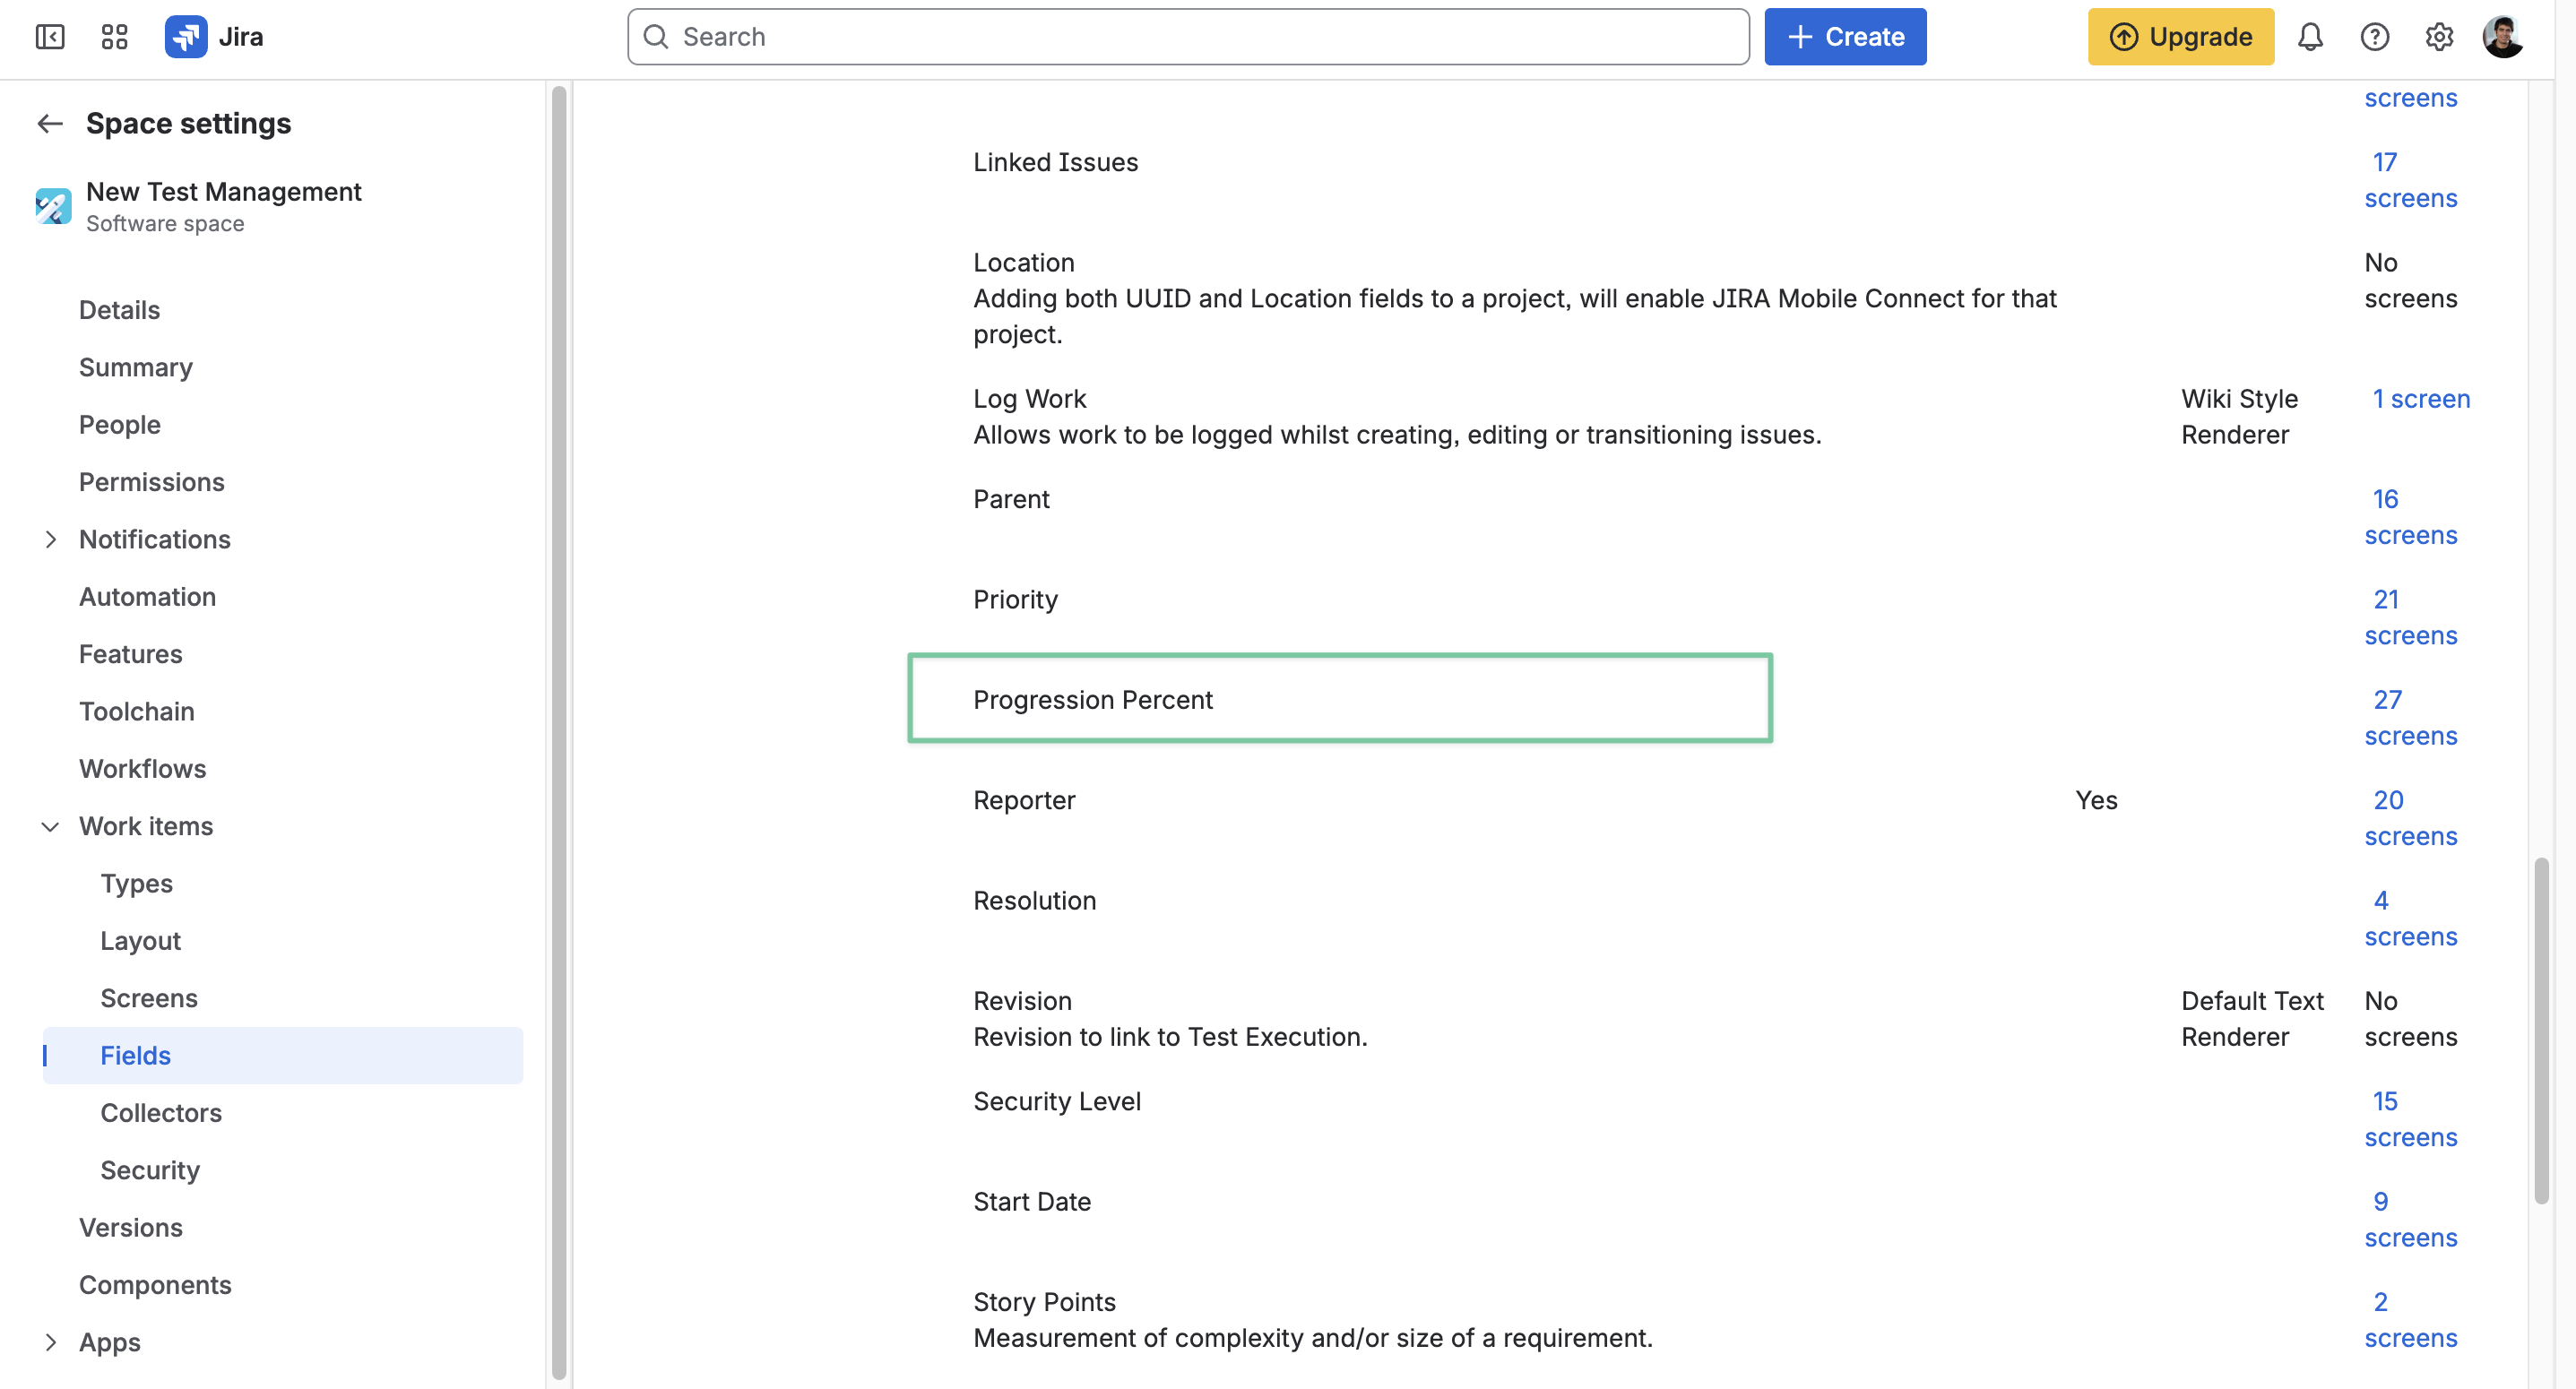Open Collectors under Work items
The height and width of the screenshot is (1389, 2576).
[161, 1113]
